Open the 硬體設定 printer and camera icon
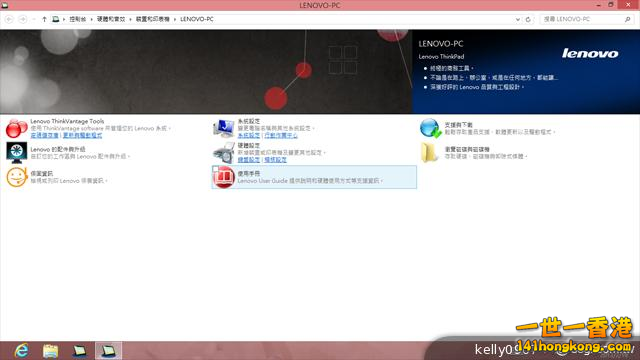 point(224,152)
